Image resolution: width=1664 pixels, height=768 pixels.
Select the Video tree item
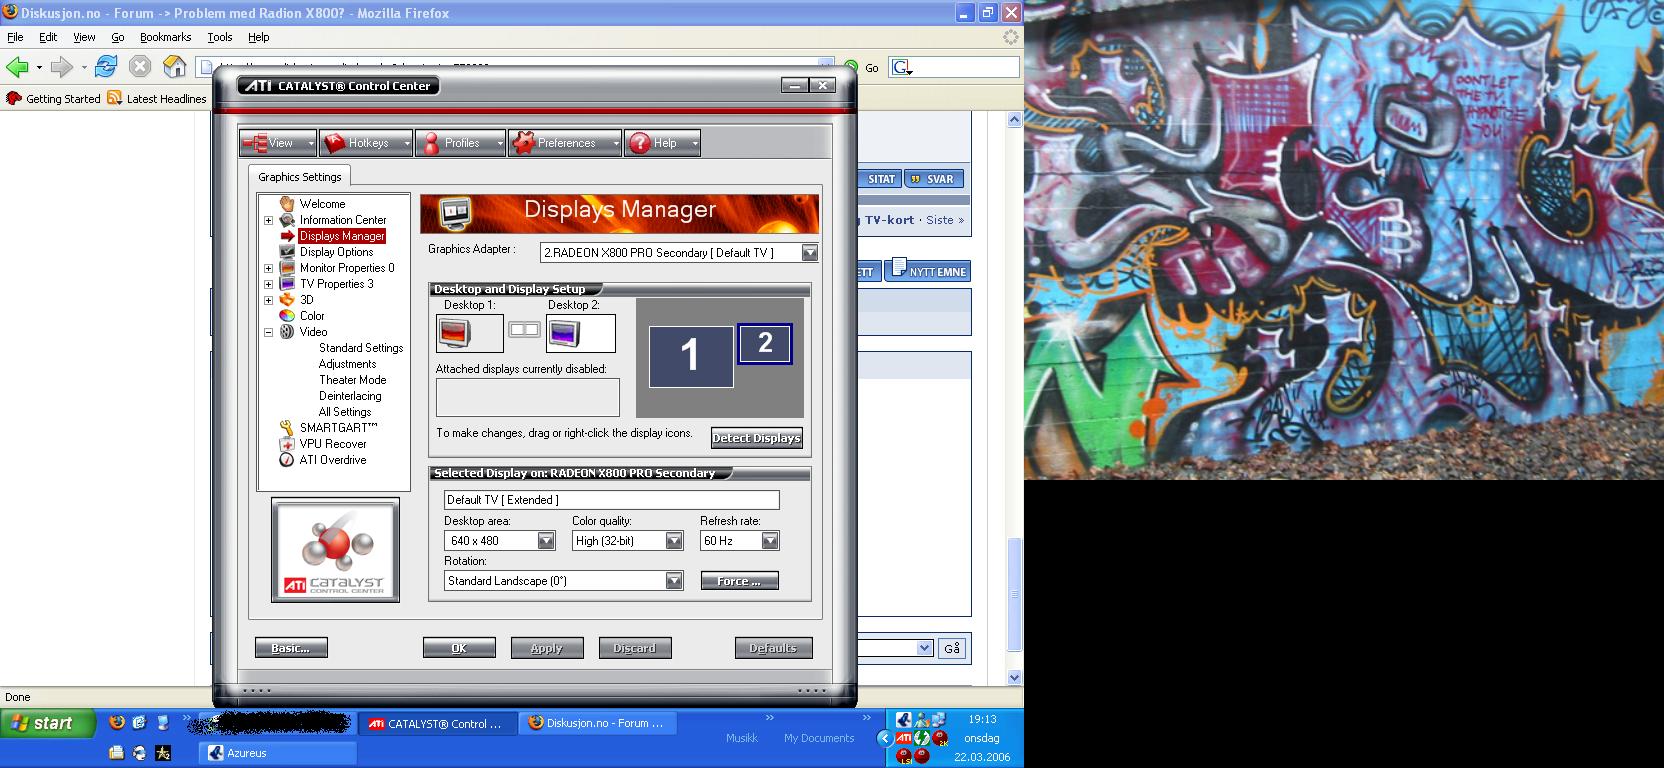click(x=313, y=332)
